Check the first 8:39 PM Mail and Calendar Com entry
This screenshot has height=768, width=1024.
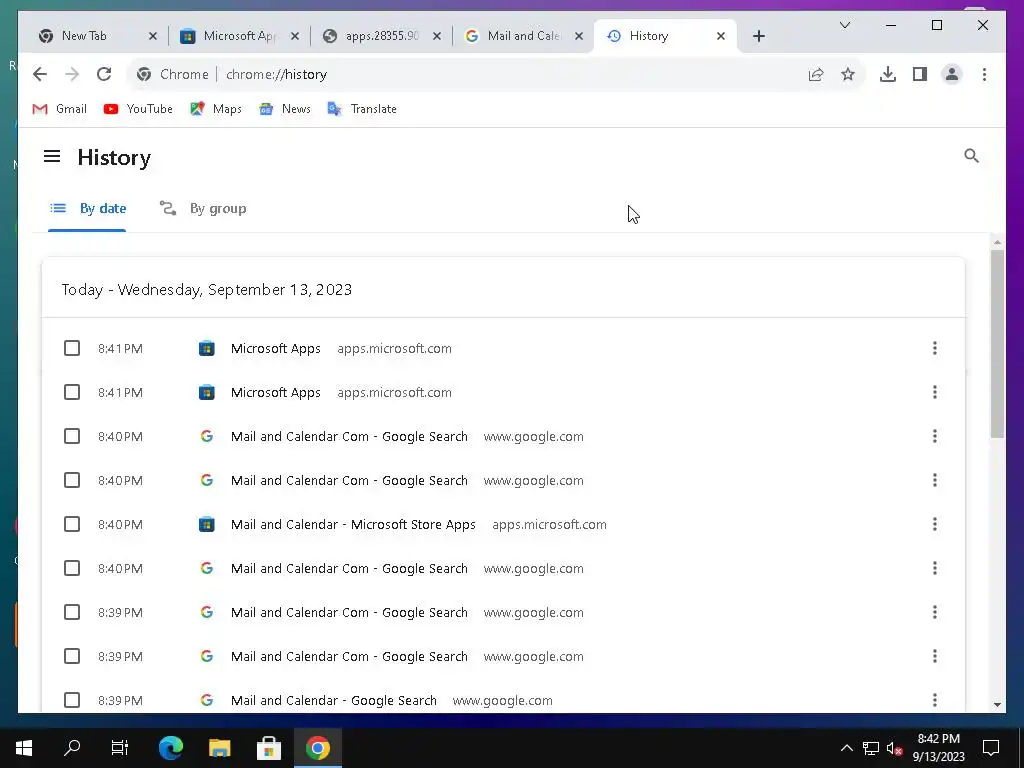pos(72,612)
